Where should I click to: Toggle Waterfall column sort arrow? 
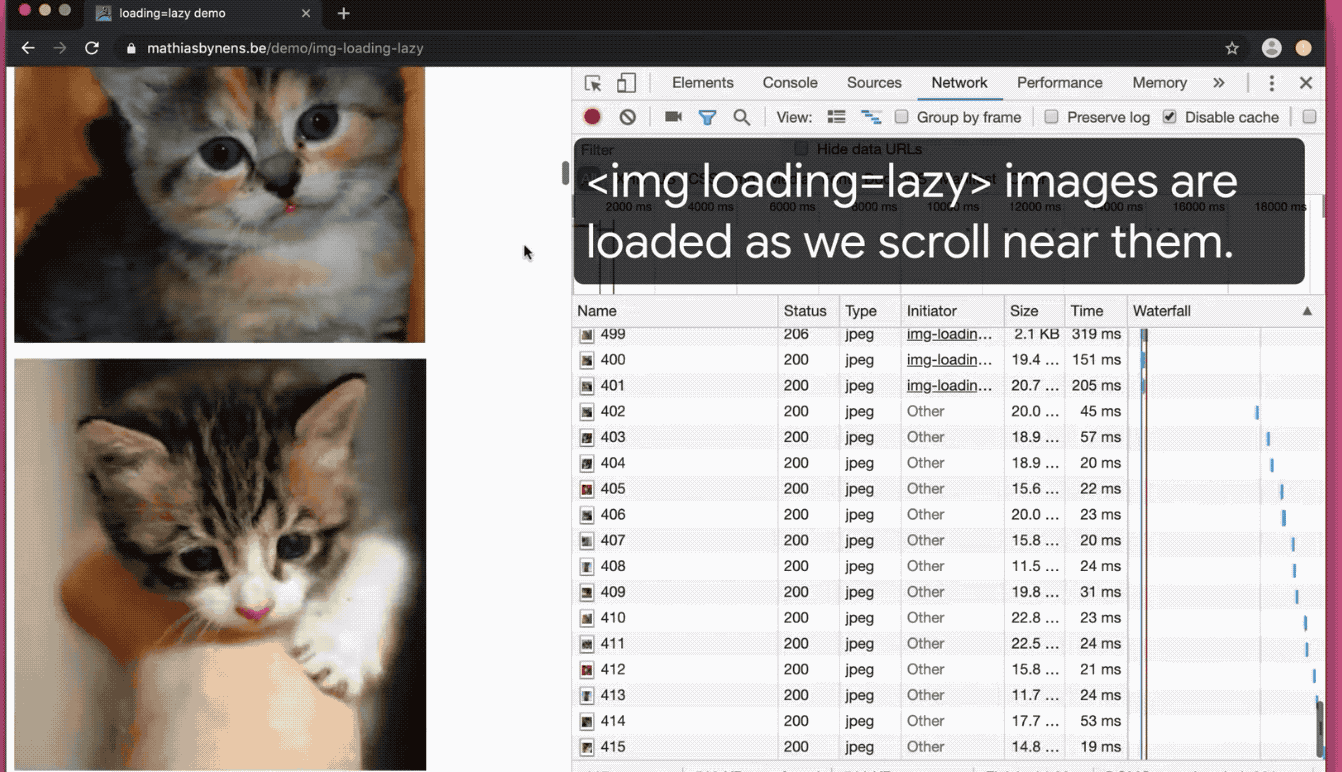pos(1306,311)
